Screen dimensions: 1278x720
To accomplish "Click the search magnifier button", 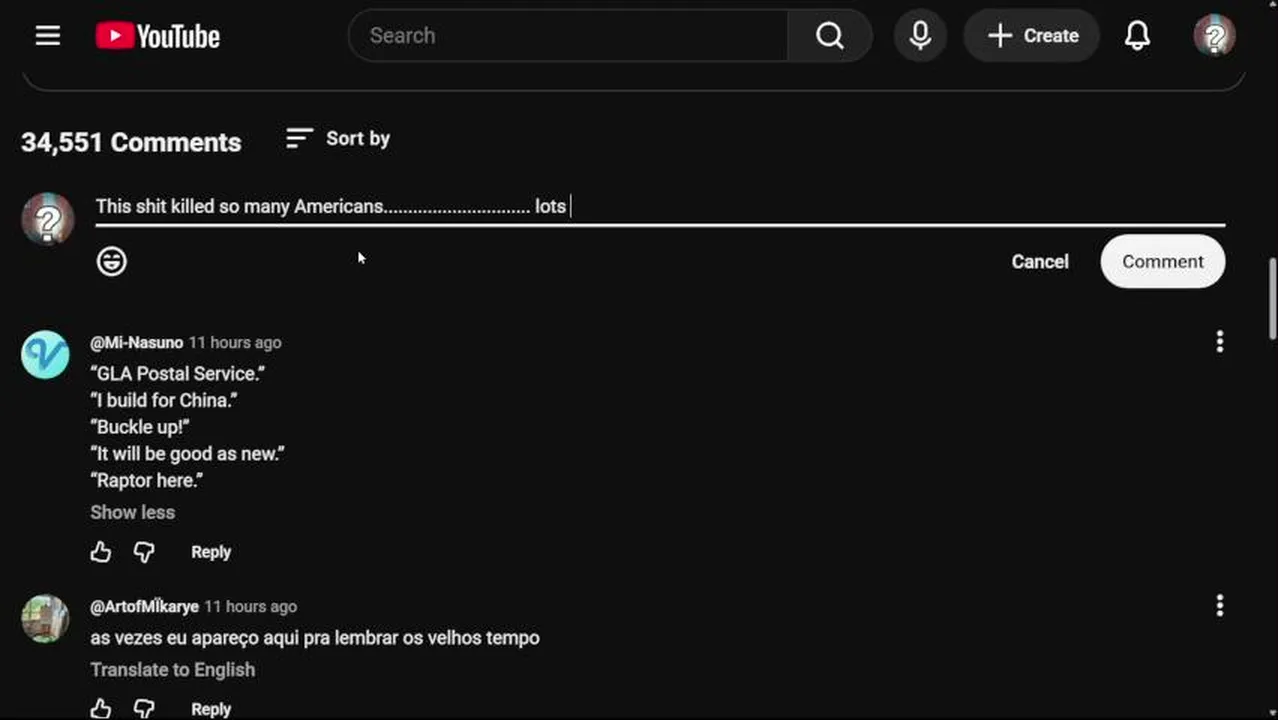I will [x=830, y=36].
